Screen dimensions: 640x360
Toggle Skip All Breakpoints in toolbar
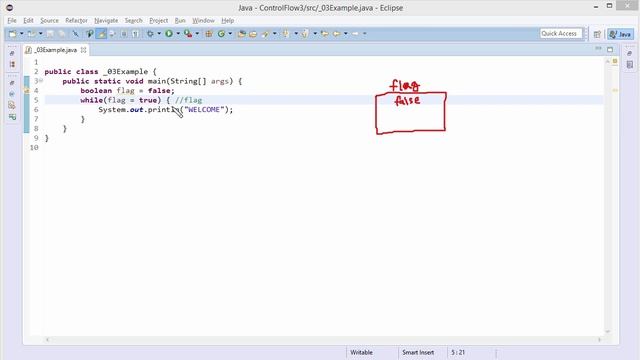76,34
